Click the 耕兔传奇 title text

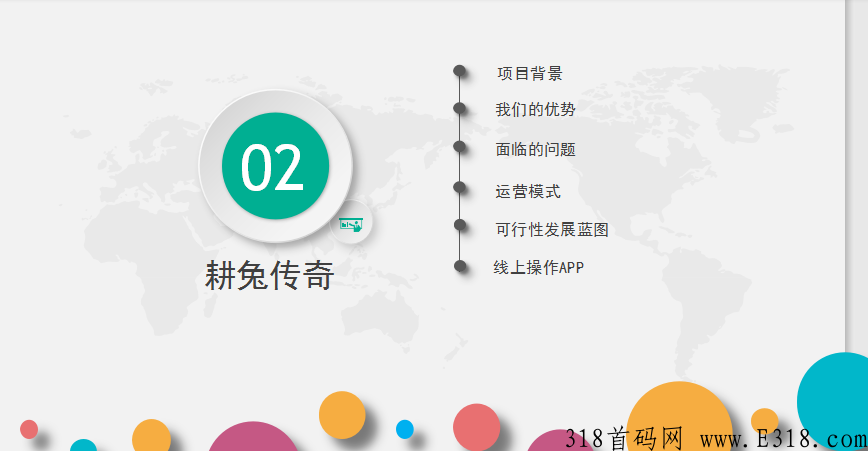(x=270, y=275)
